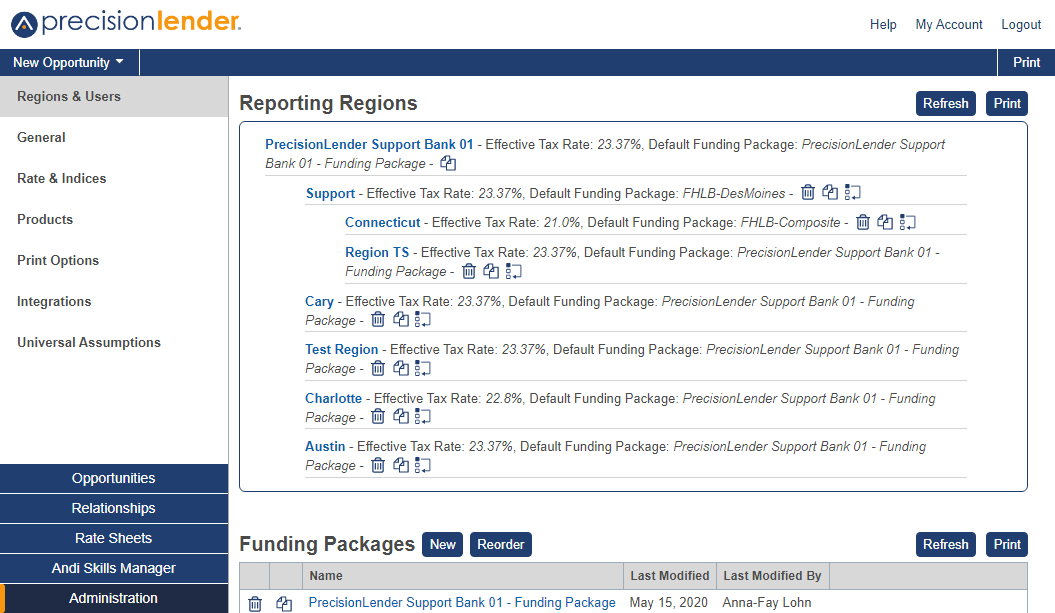
Task: Refresh the Reporting Regions list
Action: [945, 104]
